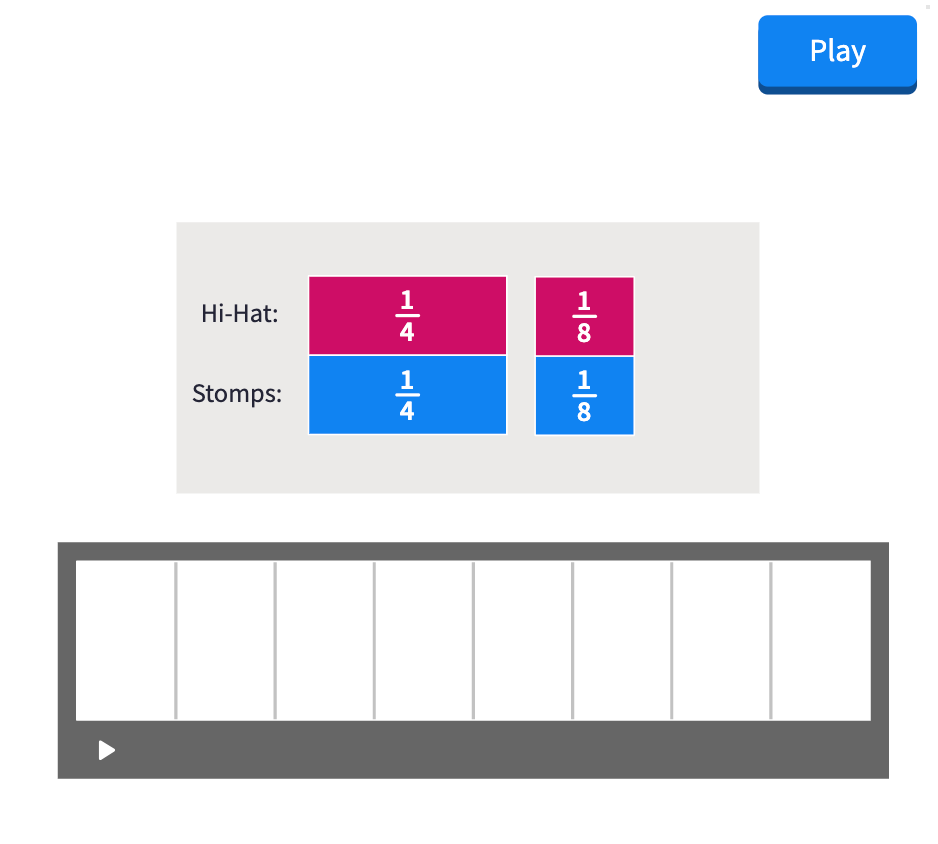Choose the sixth timeline cell
Viewport: 938px width, 844px height.
[x=622, y=640]
